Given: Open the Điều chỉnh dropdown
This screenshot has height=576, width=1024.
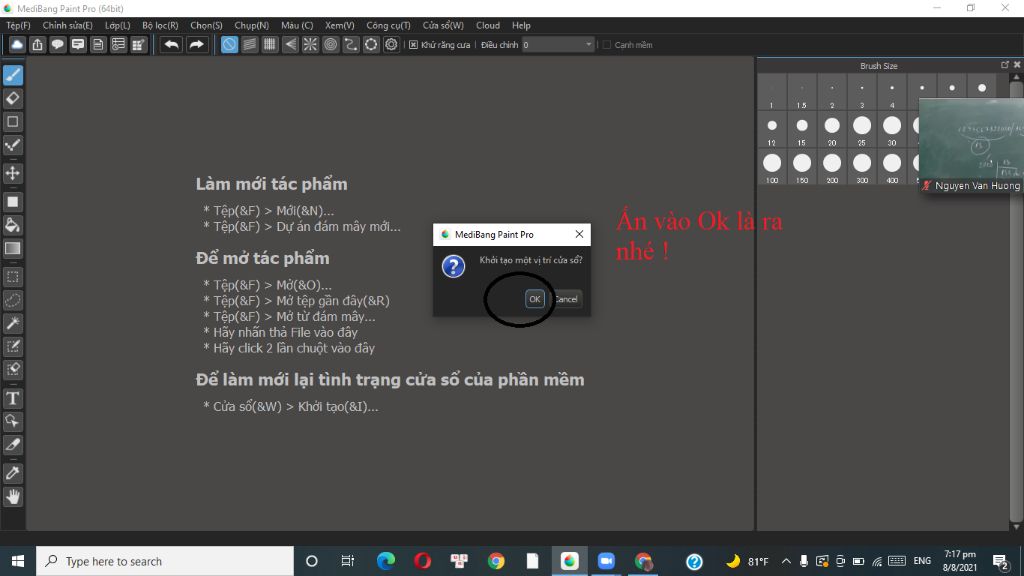Looking at the screenshot, I should 558,44.
